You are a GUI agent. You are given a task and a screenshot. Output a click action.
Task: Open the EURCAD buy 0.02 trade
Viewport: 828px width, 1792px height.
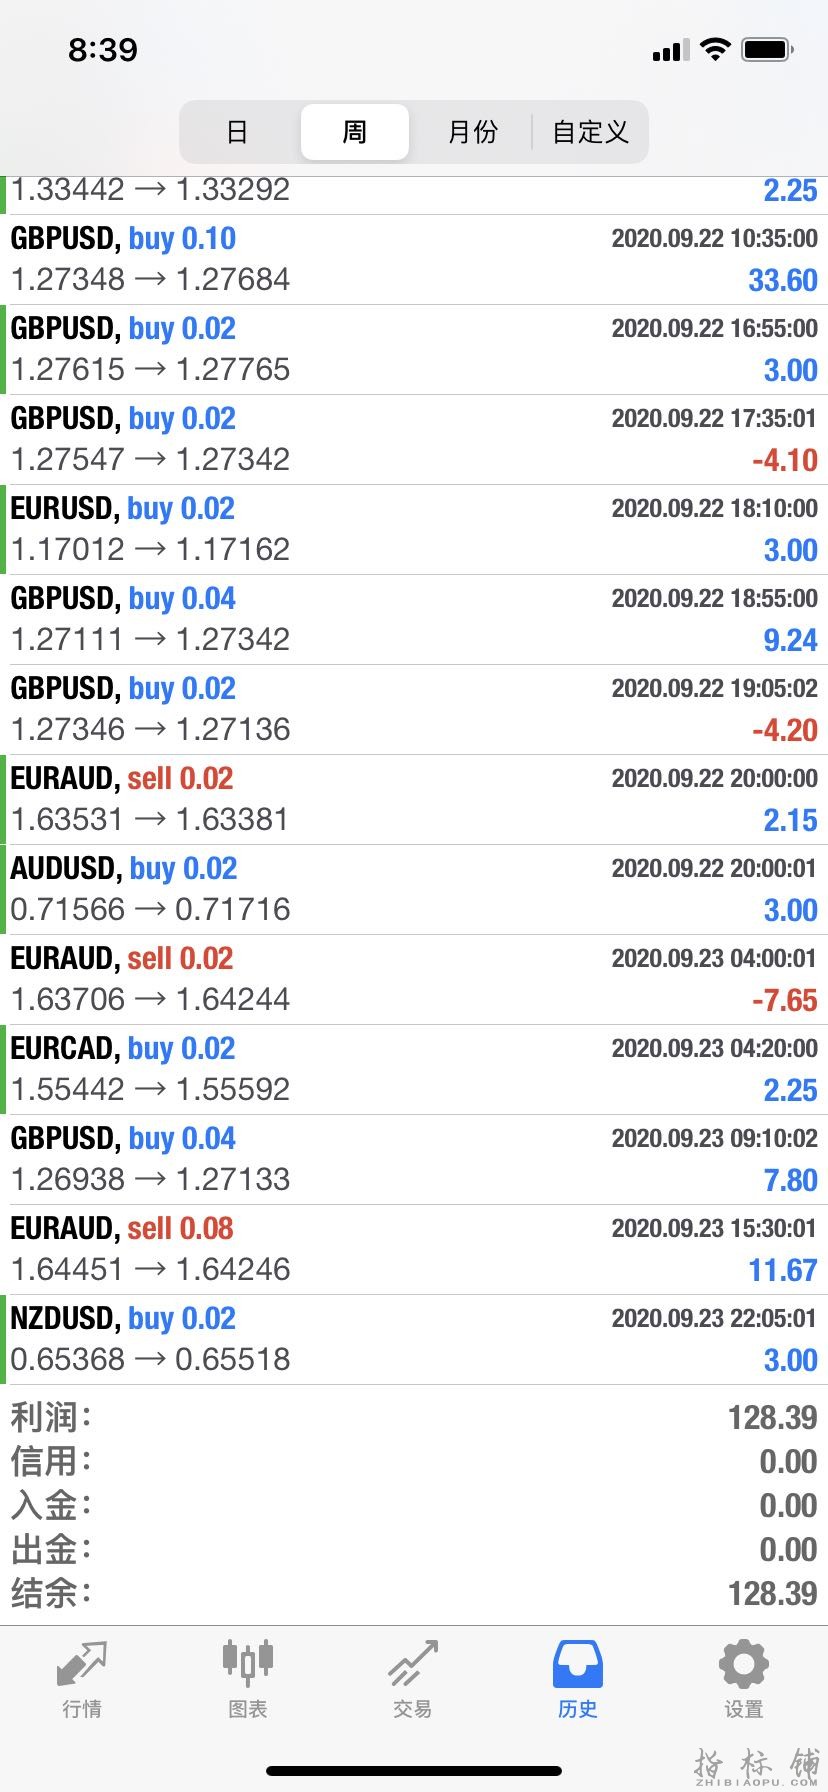414,1070
